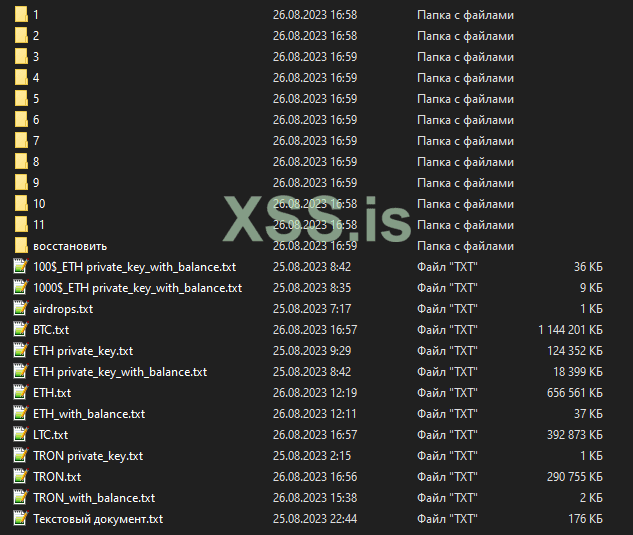Select the airdrops.txt file icon
This screenshot has width=633, height=535.
coord(21,309)
